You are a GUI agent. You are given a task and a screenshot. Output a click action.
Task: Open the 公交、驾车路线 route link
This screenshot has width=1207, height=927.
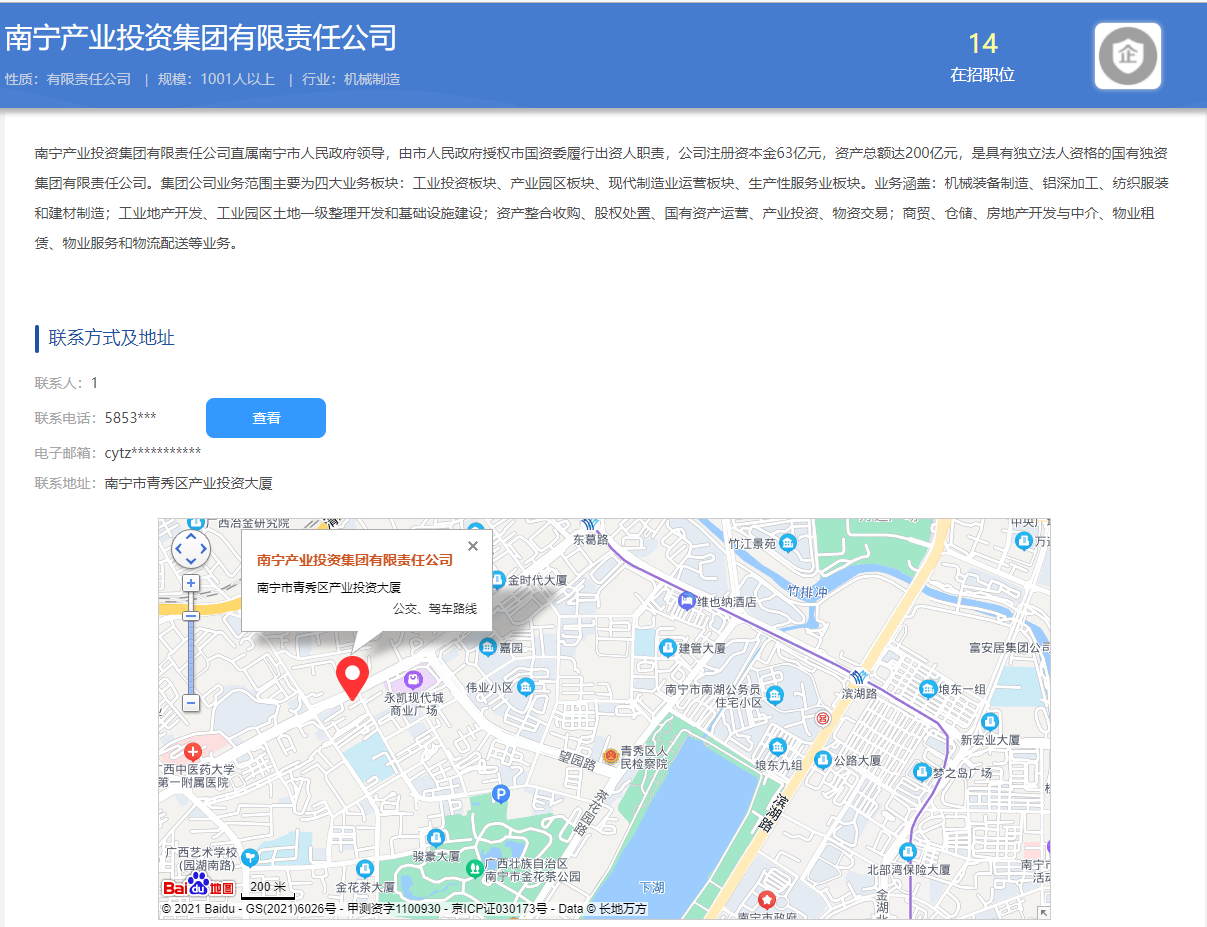coord(435,608)
